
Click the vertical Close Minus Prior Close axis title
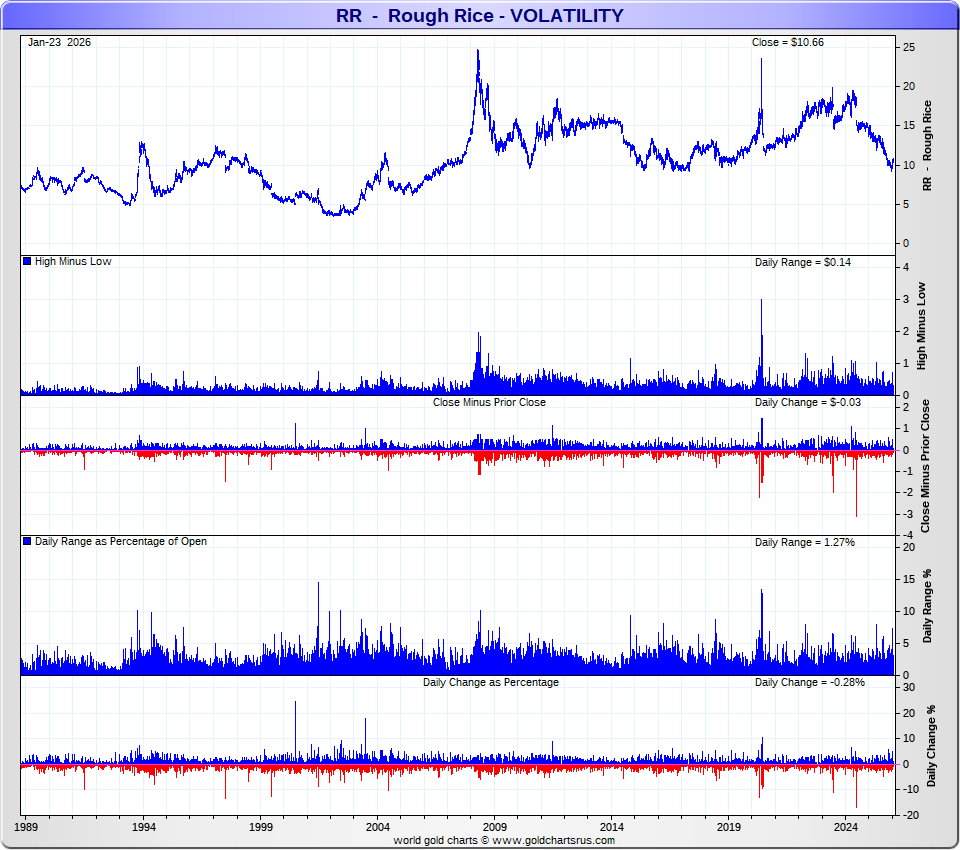926,465
